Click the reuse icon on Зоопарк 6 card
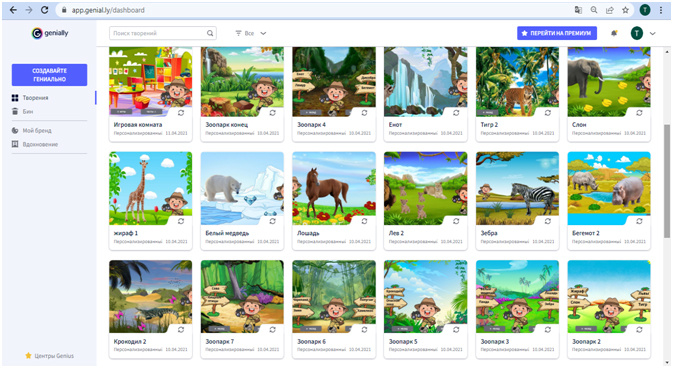 point(364,329)
